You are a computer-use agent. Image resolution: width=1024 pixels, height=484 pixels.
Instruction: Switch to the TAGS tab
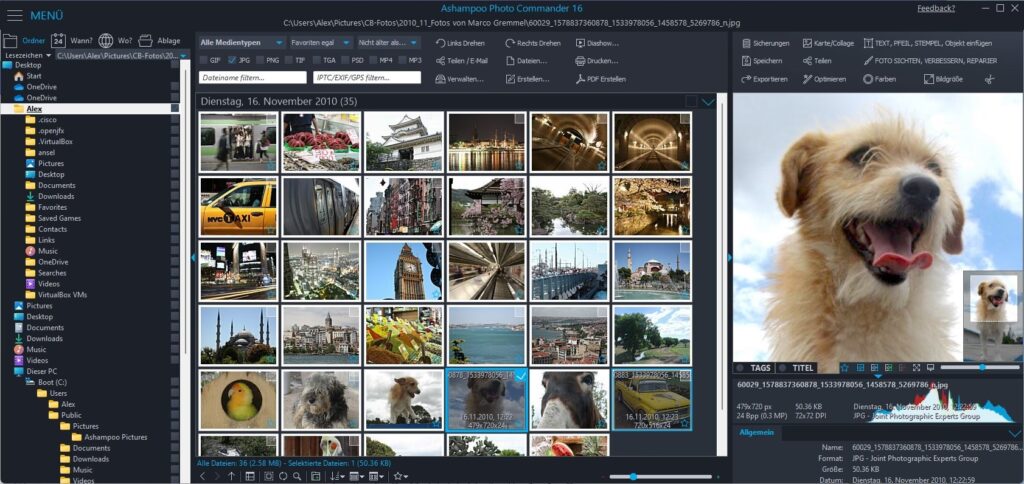coord(758,368)
